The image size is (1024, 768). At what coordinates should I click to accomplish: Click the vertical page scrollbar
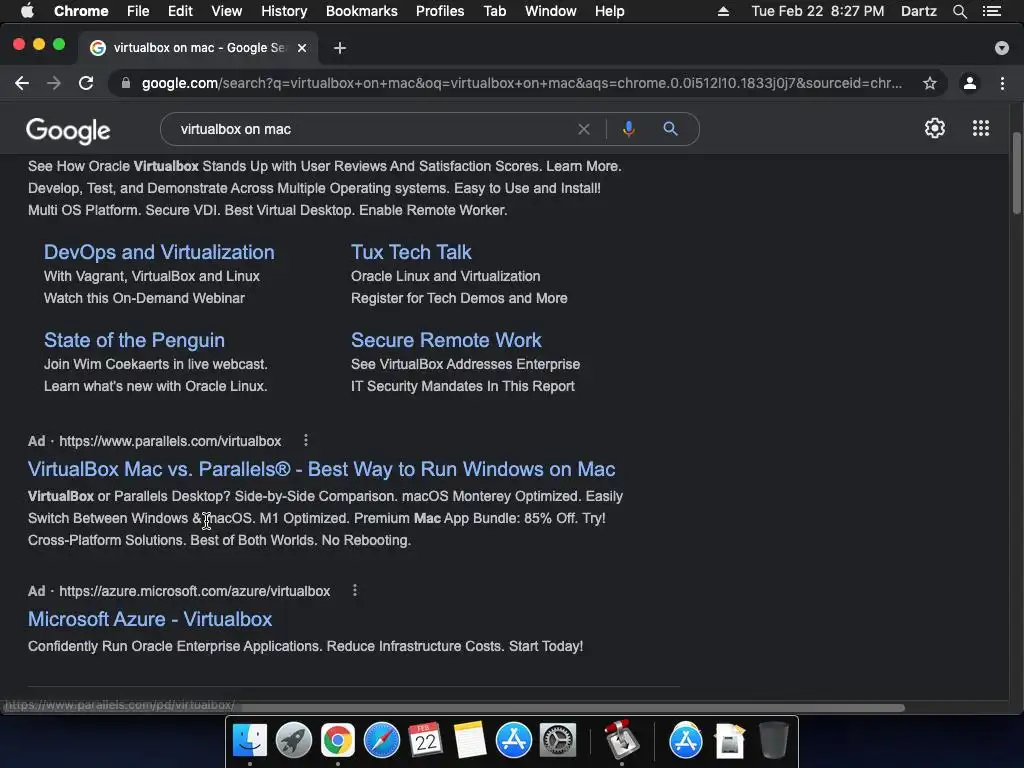click(x=1016, y=173)
